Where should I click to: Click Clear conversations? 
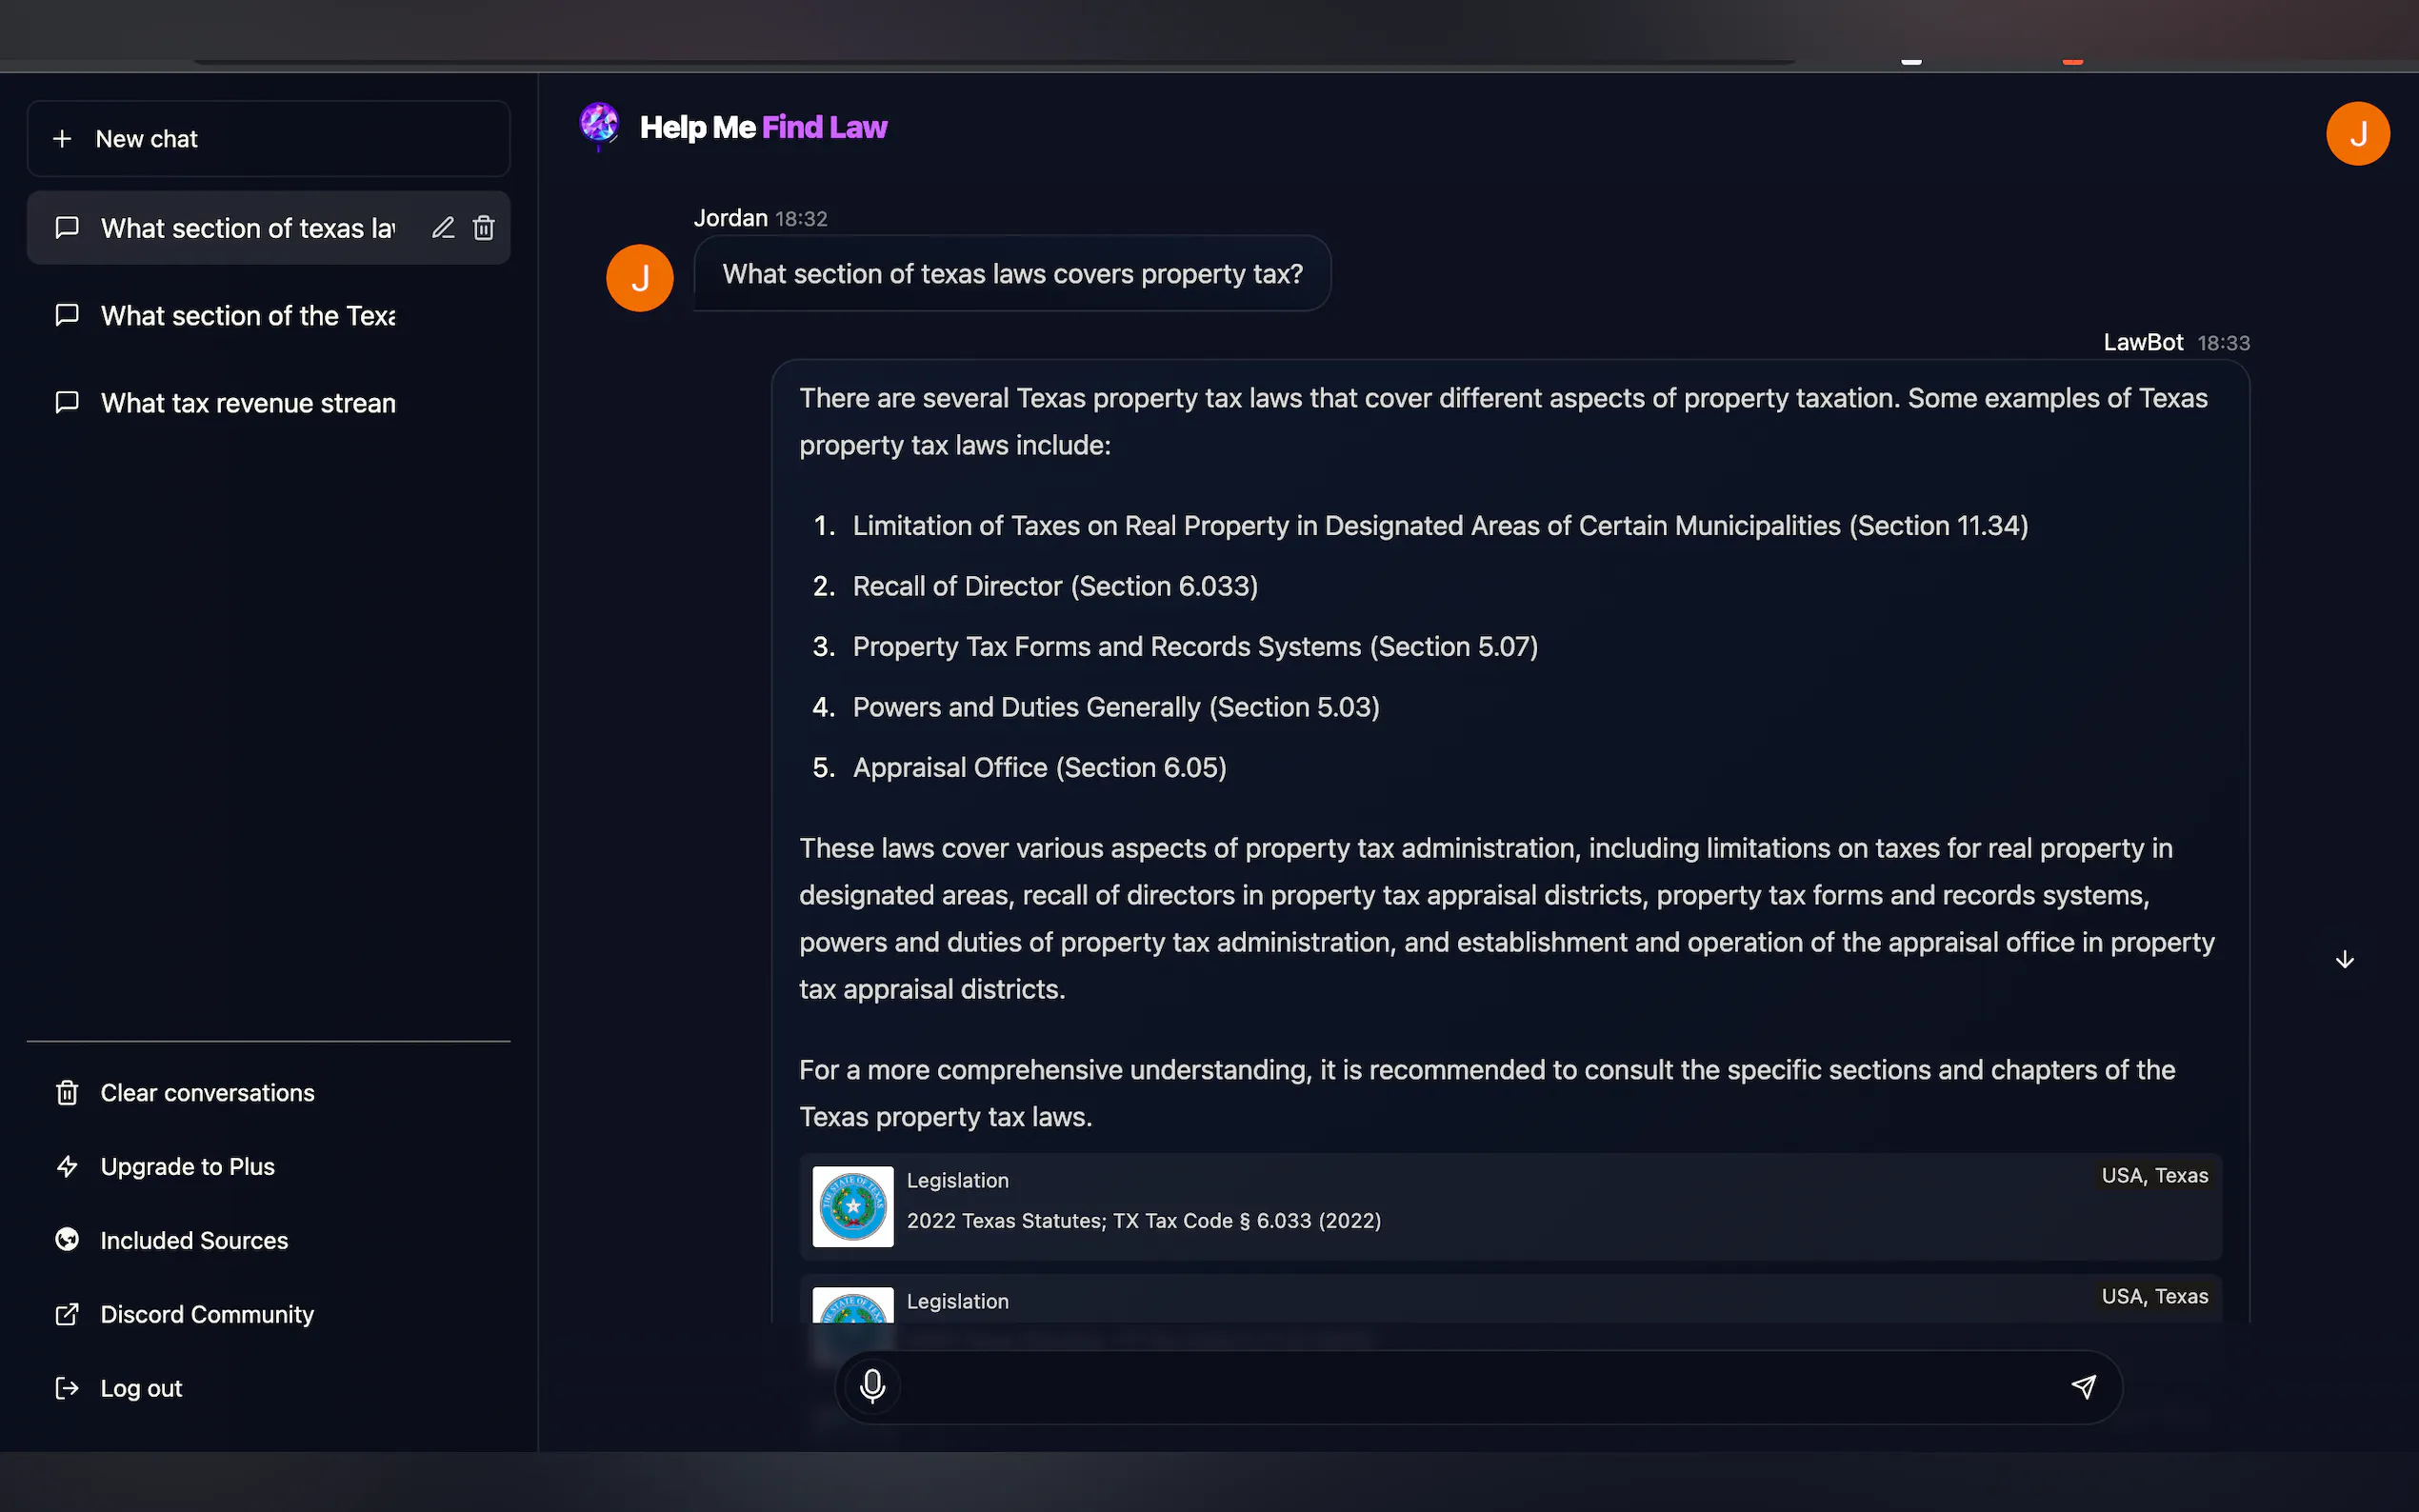pos(207,1093)
